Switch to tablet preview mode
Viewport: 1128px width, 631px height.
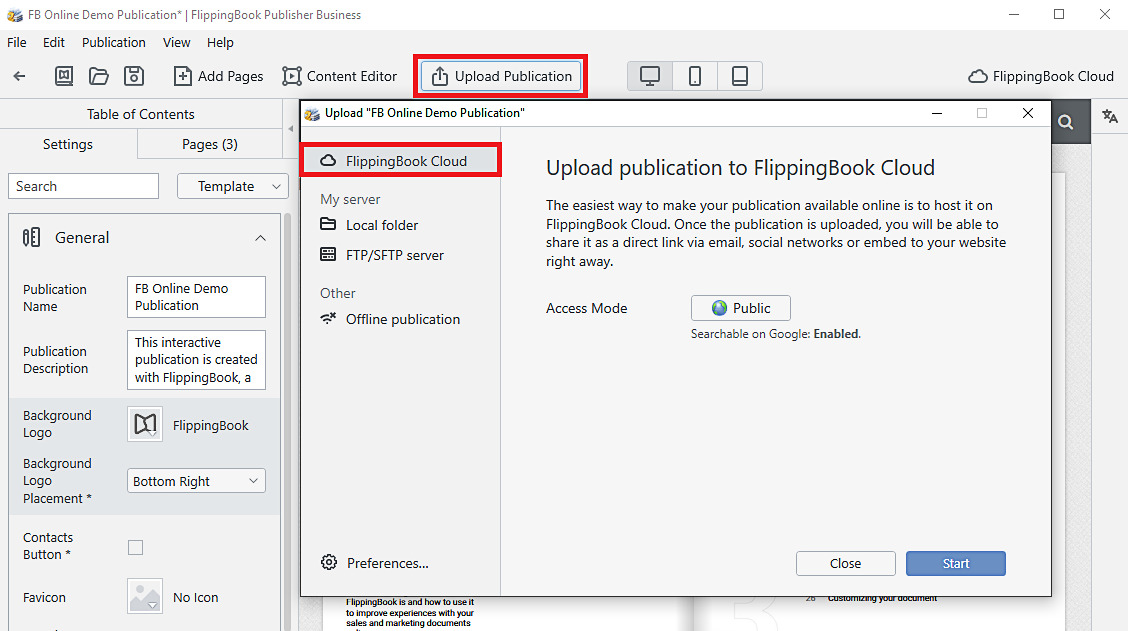(740, 76)
